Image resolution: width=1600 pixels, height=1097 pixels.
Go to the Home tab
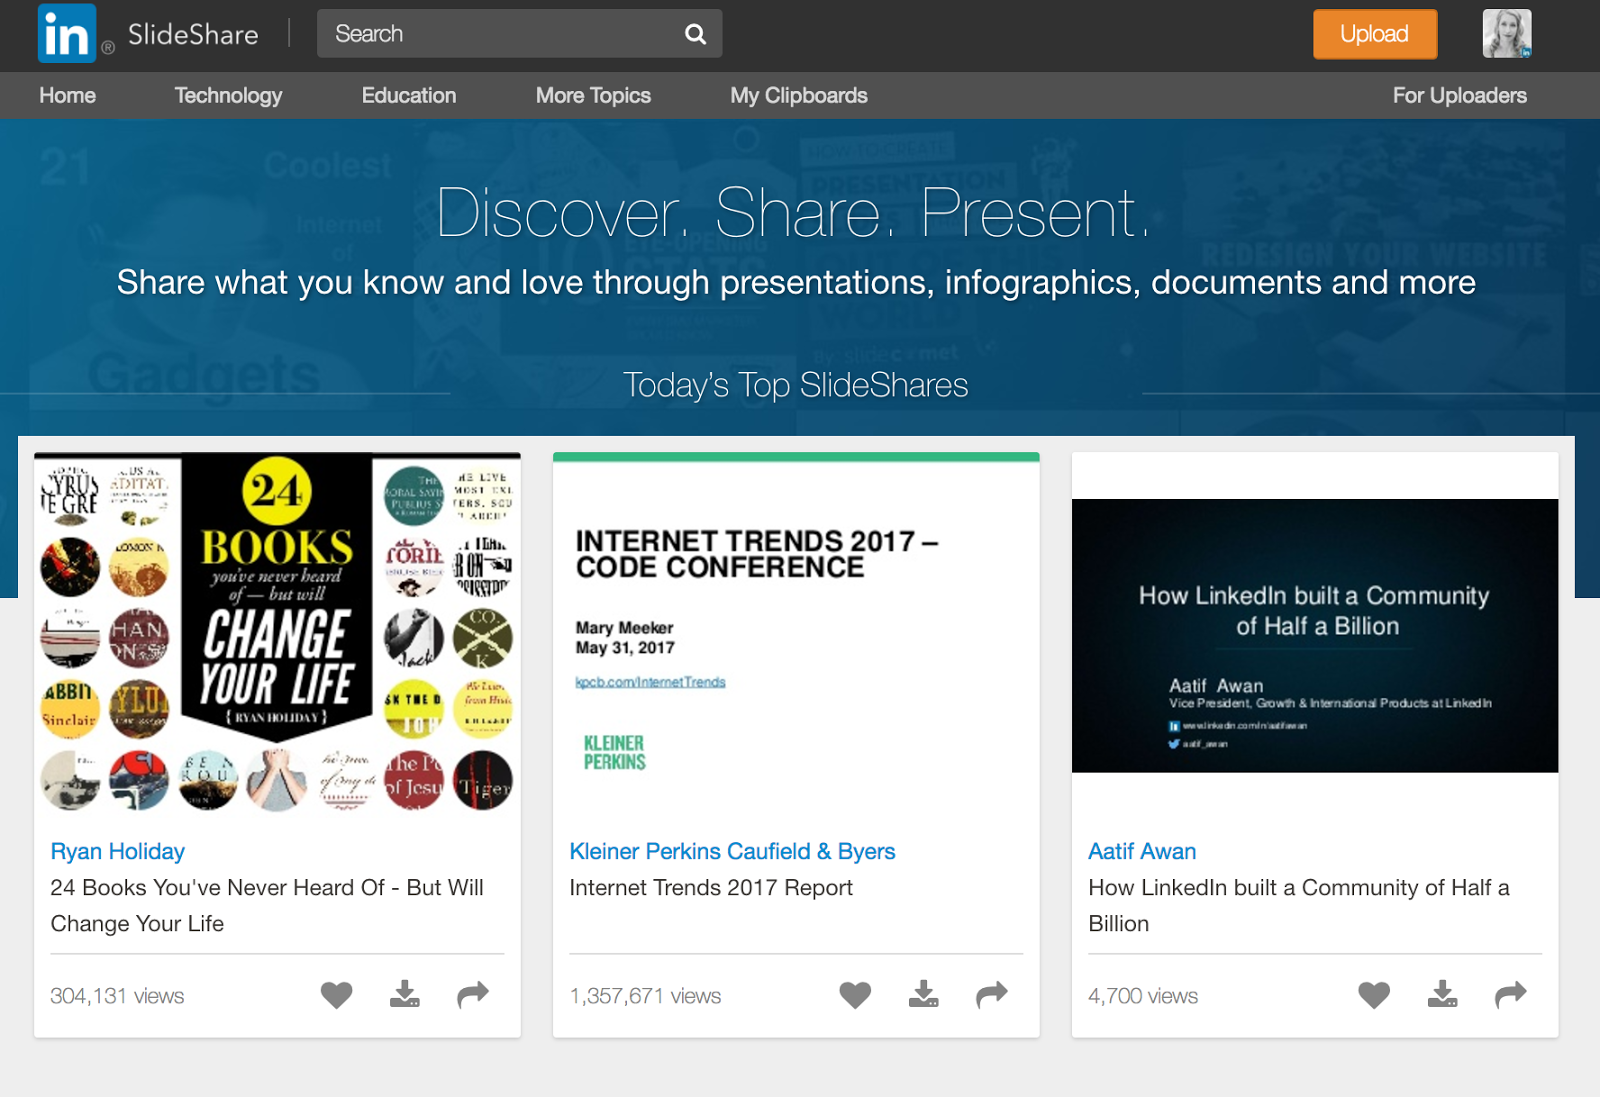click(68, 96)
